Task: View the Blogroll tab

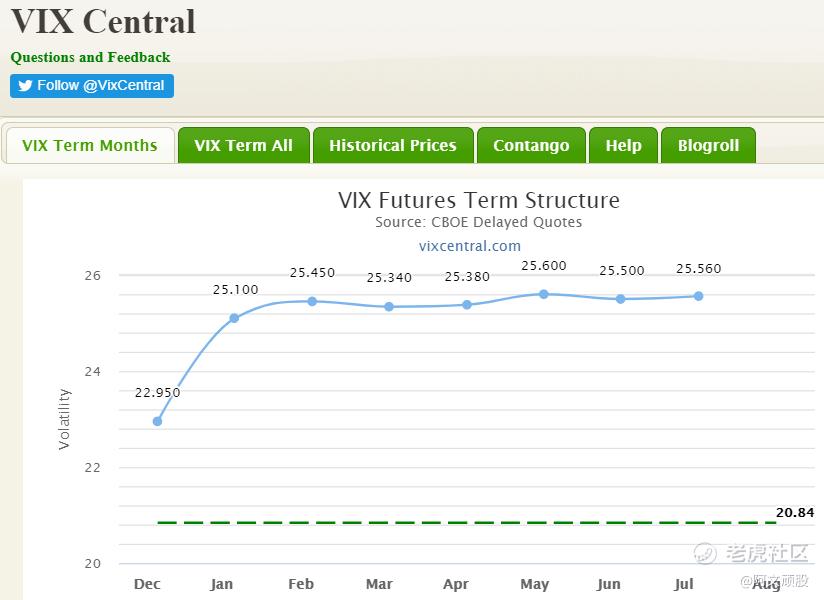Action: click(x=708, y=145)
